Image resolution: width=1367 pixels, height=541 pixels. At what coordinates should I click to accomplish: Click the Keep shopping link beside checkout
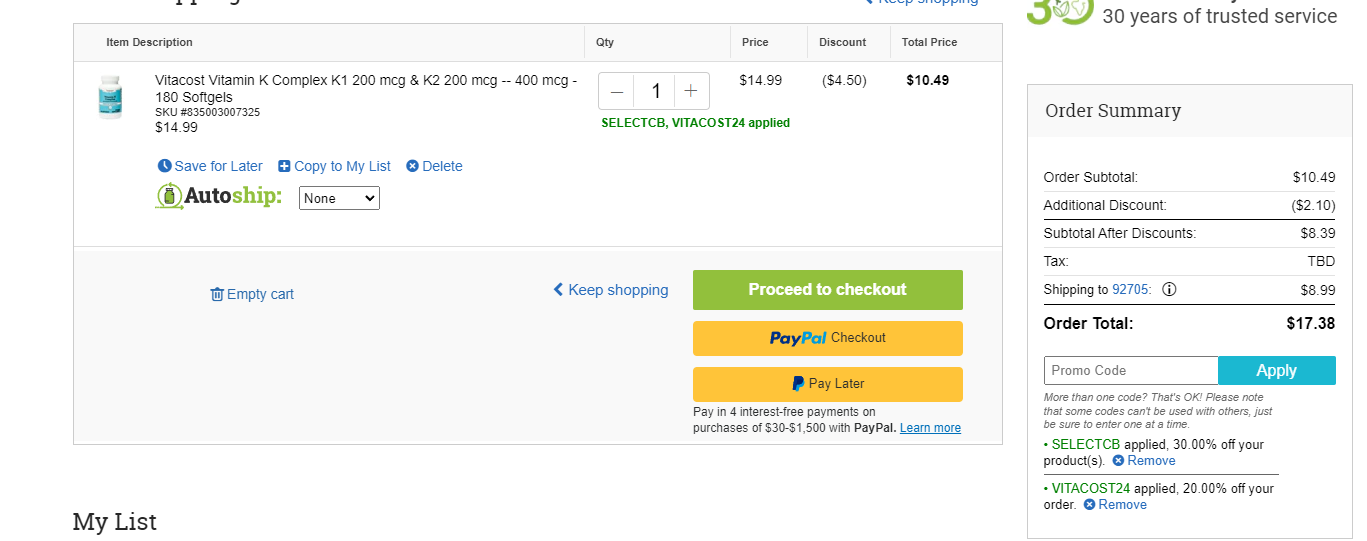click(x=611, y=290)
